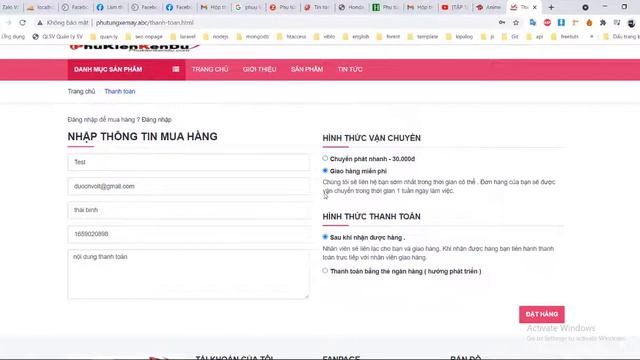Bookmark this page with the star icon
This screenshot has width=640, height=360.
[516, 23]
